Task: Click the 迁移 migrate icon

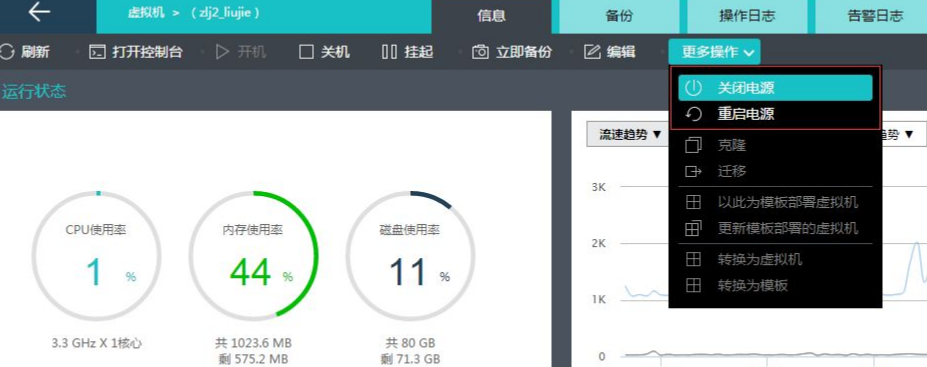Action: 693,171
